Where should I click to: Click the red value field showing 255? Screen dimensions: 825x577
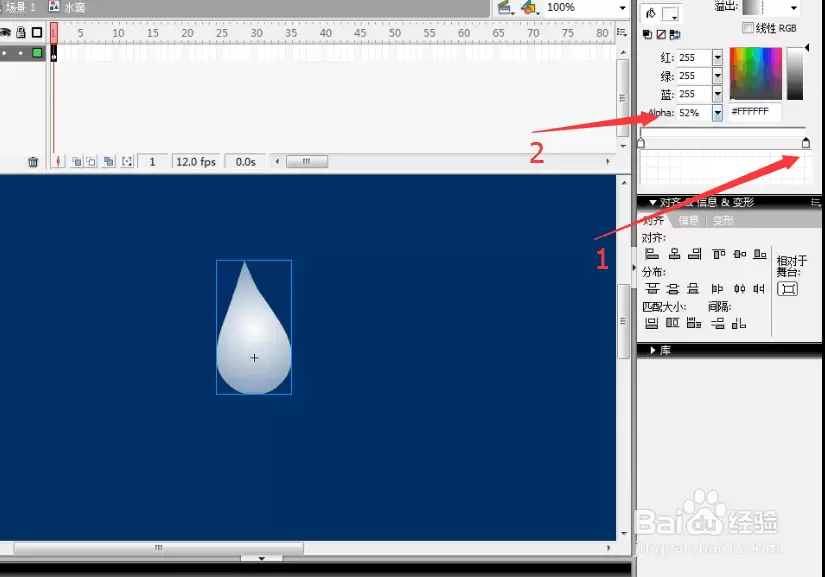click(694, 58)
